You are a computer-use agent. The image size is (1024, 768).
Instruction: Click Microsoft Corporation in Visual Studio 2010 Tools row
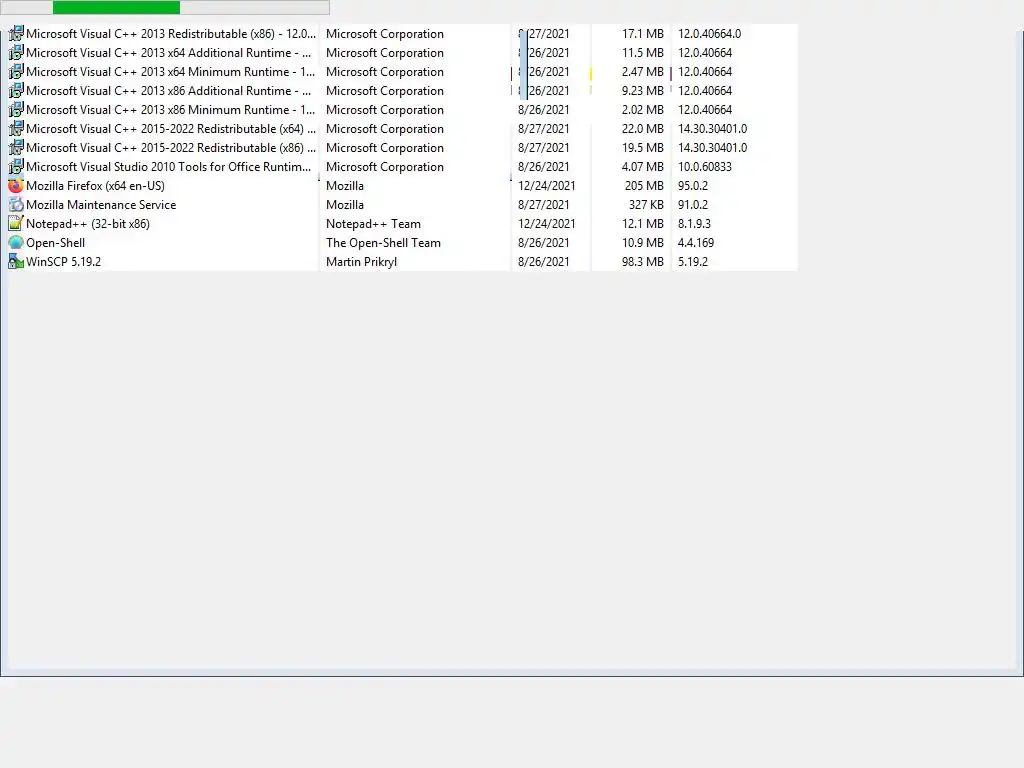[385, 167]
